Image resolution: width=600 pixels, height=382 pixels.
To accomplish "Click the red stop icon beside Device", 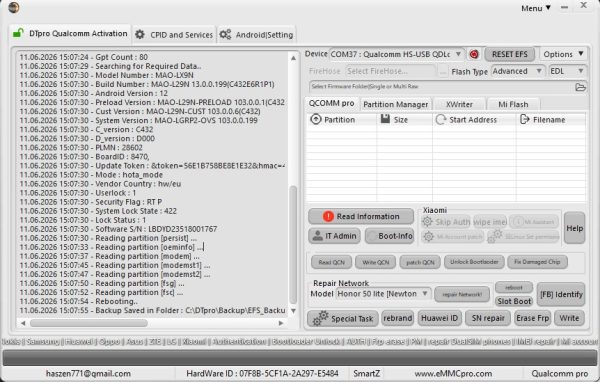I will pos(474,54).
